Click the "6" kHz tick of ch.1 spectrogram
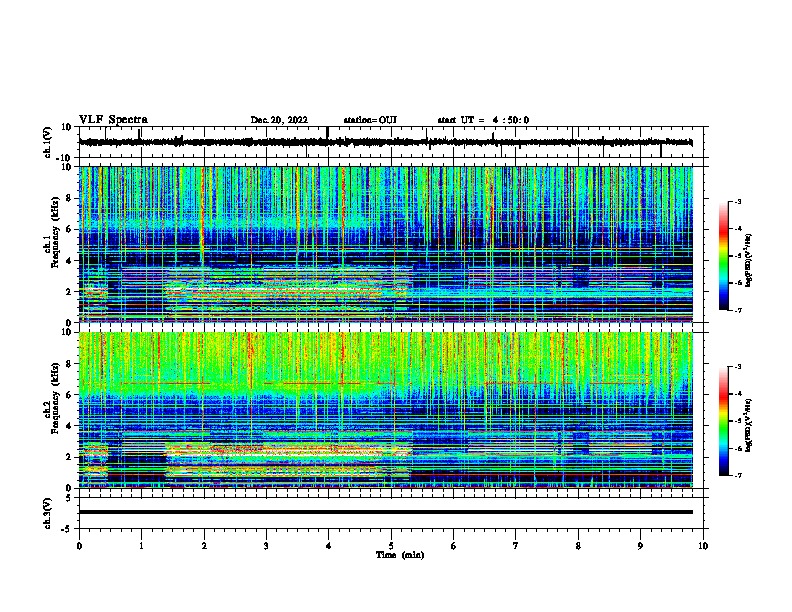This screenshot has width=792, height=612. 69,229
